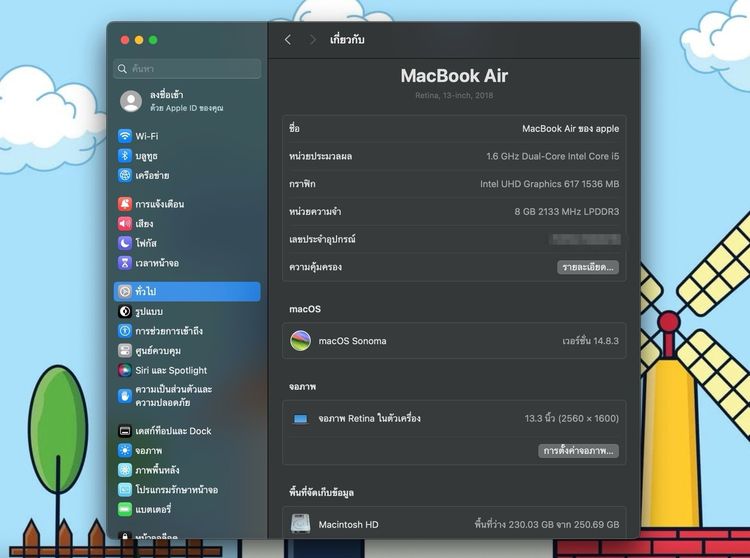Click the 'กราฟิก' row label

(302, 184)
